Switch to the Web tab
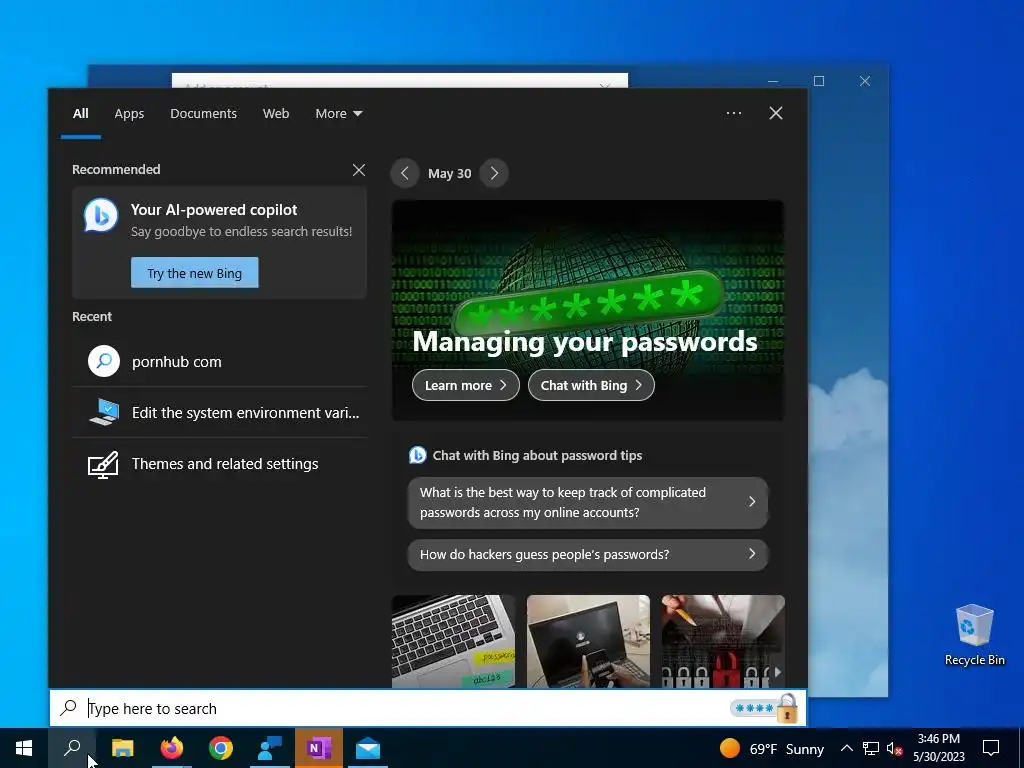Image resolution: width=1024 pixels, height=768 pixels. (x=276, y=114)
